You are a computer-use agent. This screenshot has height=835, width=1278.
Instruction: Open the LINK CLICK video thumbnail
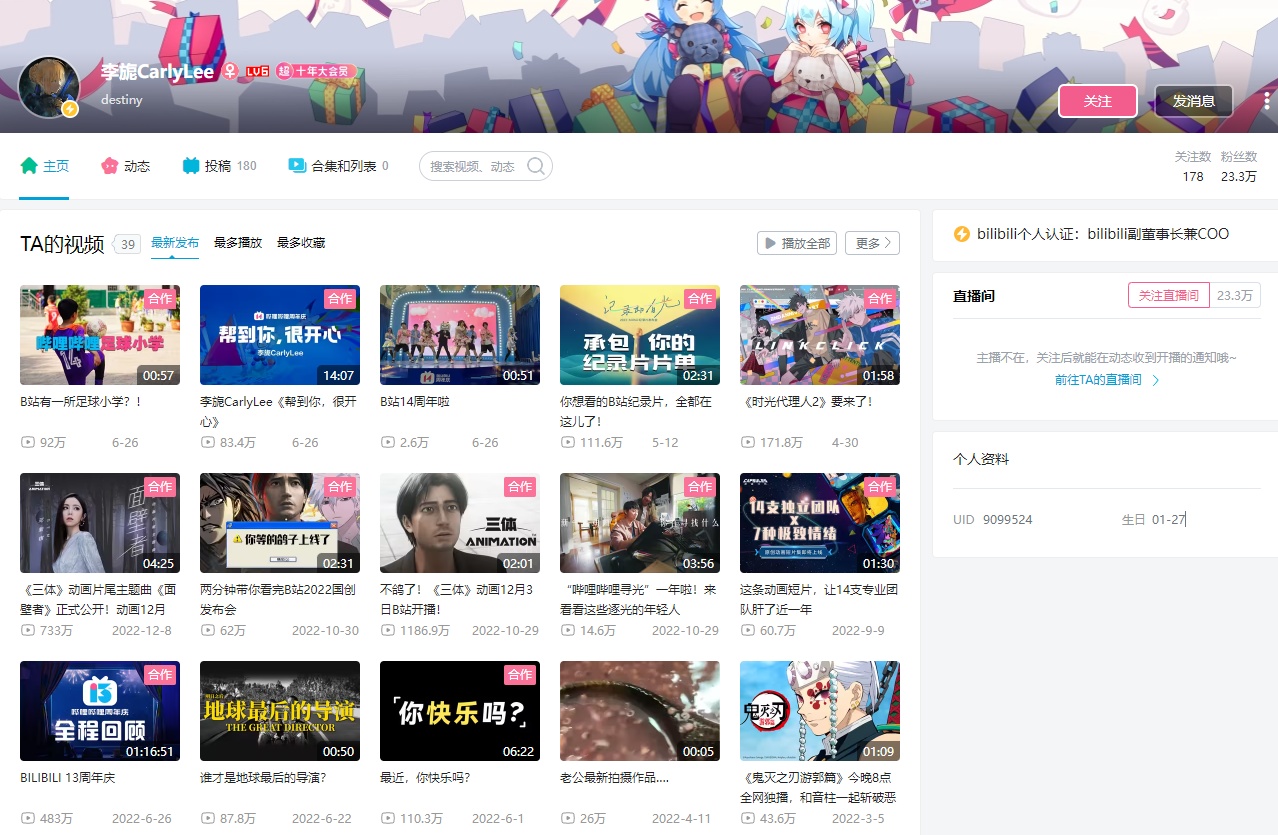(x=820, y=335)
